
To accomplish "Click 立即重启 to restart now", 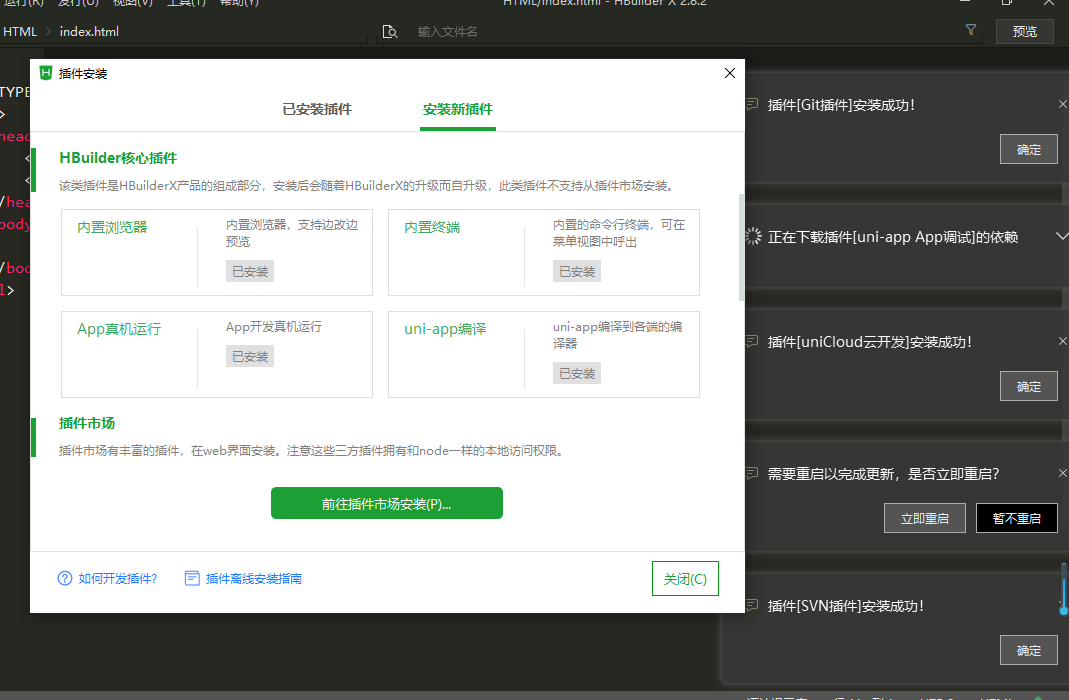I will (x=924, y=518).
